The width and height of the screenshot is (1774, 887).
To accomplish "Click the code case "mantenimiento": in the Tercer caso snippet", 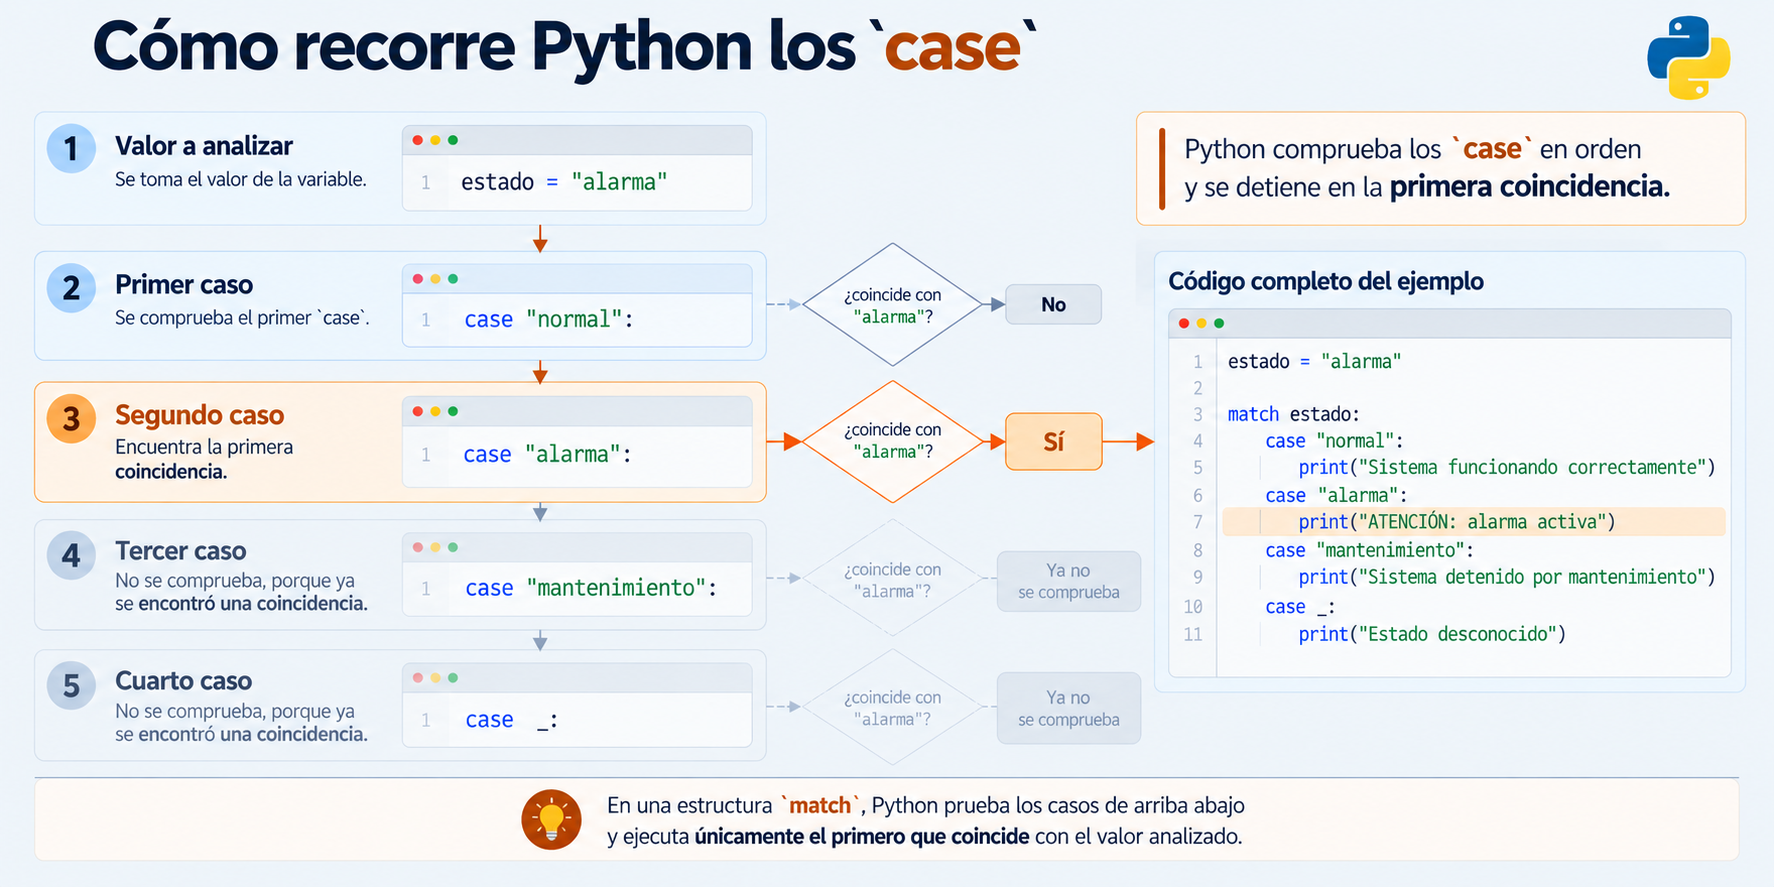I will (x=591, y=588).
